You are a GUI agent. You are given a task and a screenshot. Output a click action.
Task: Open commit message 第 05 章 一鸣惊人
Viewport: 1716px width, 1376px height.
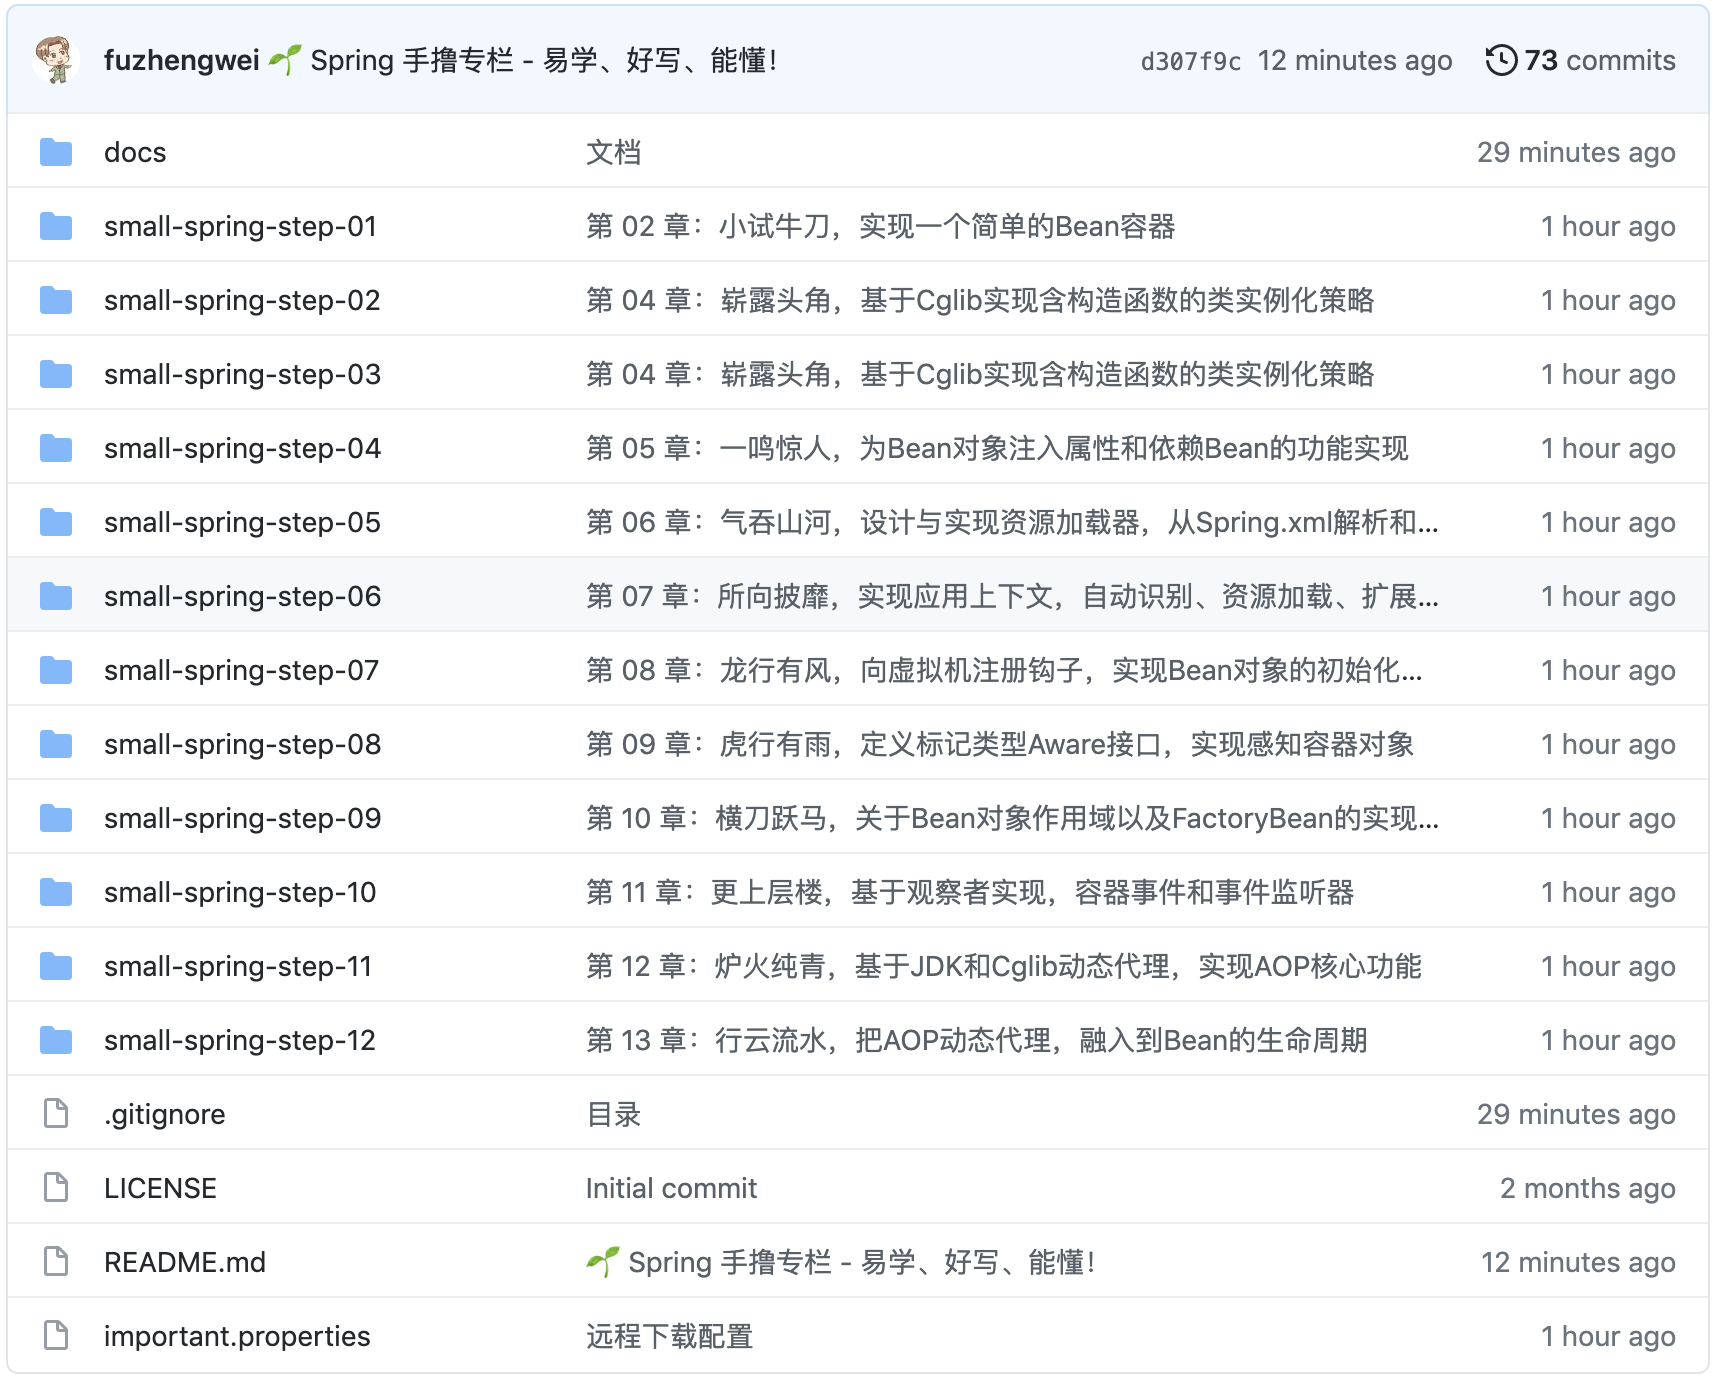pos(997,448)
